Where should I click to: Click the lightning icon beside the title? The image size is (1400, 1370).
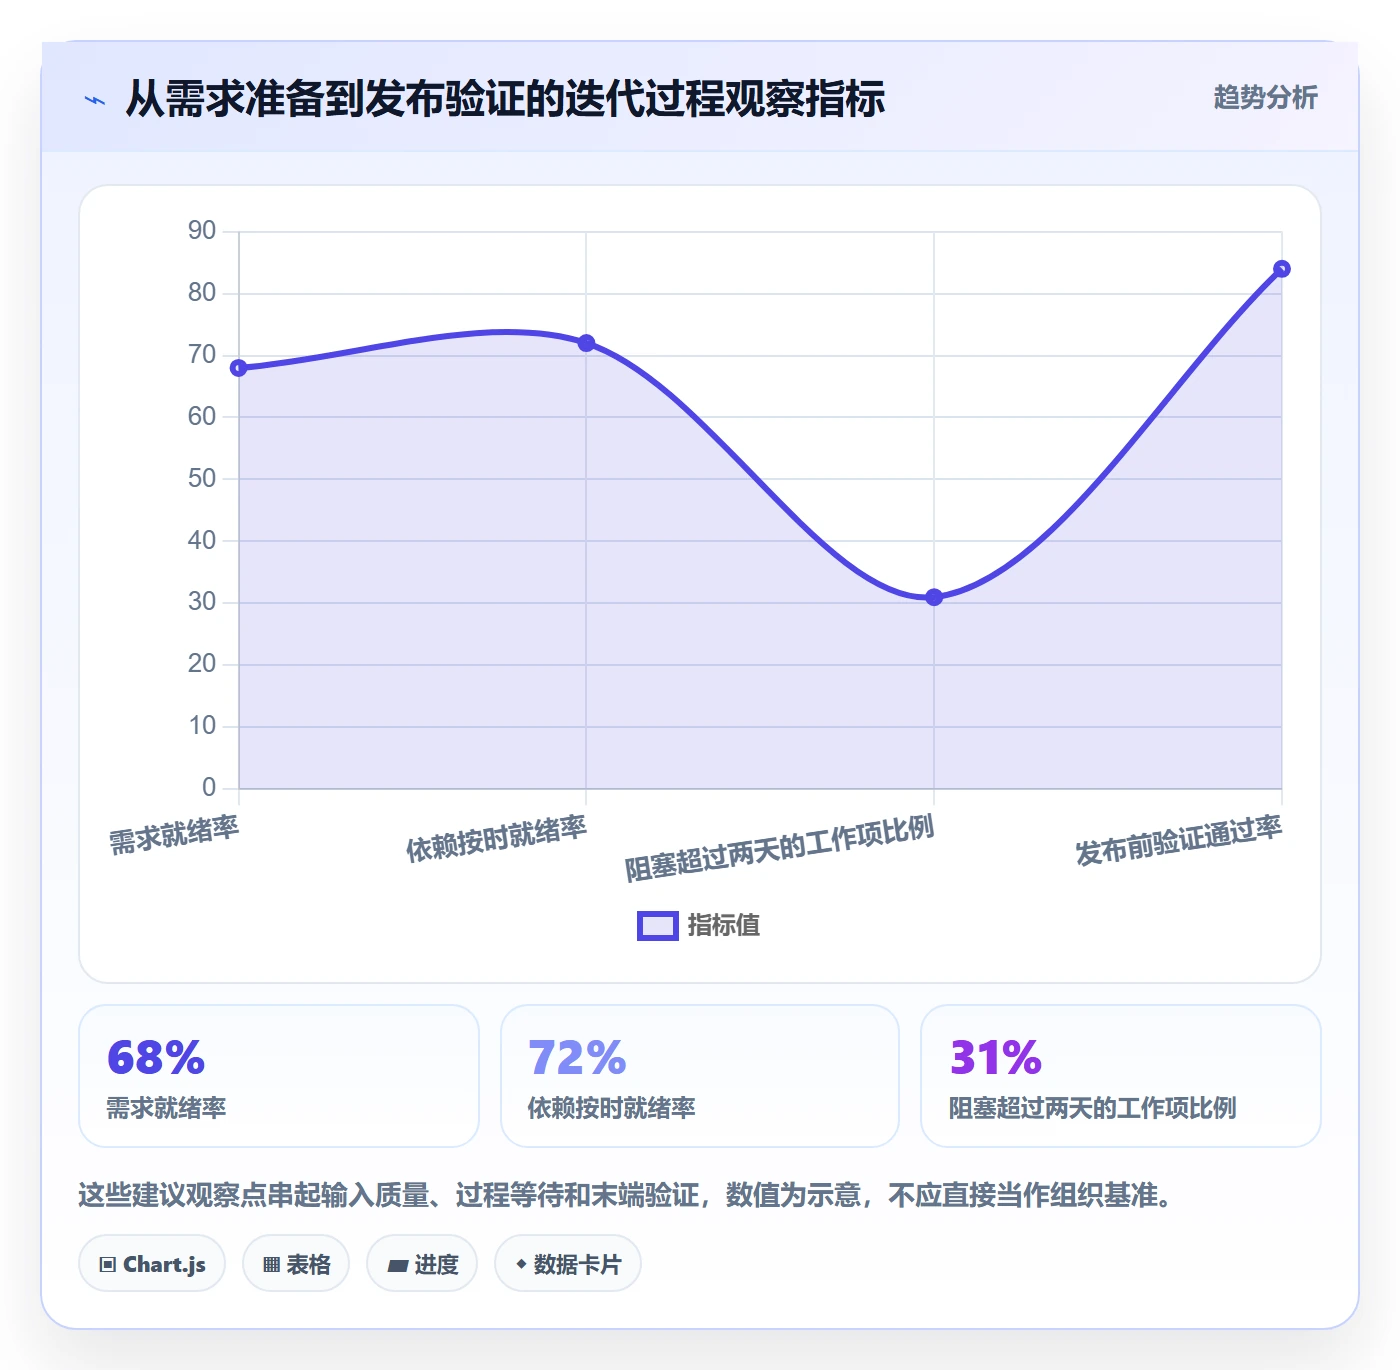pyautogui.click(x=95, y=100)
